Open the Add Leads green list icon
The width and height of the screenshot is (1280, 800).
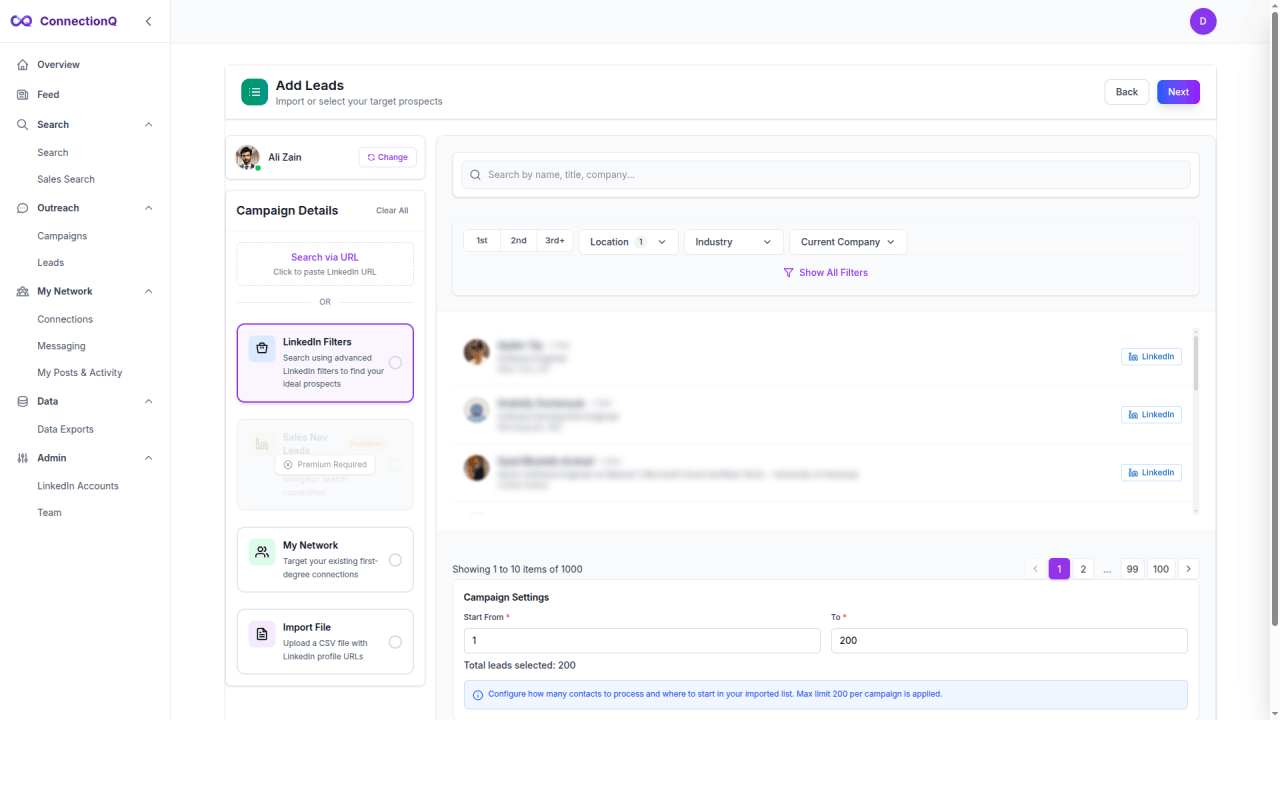[x=254, y=91]
